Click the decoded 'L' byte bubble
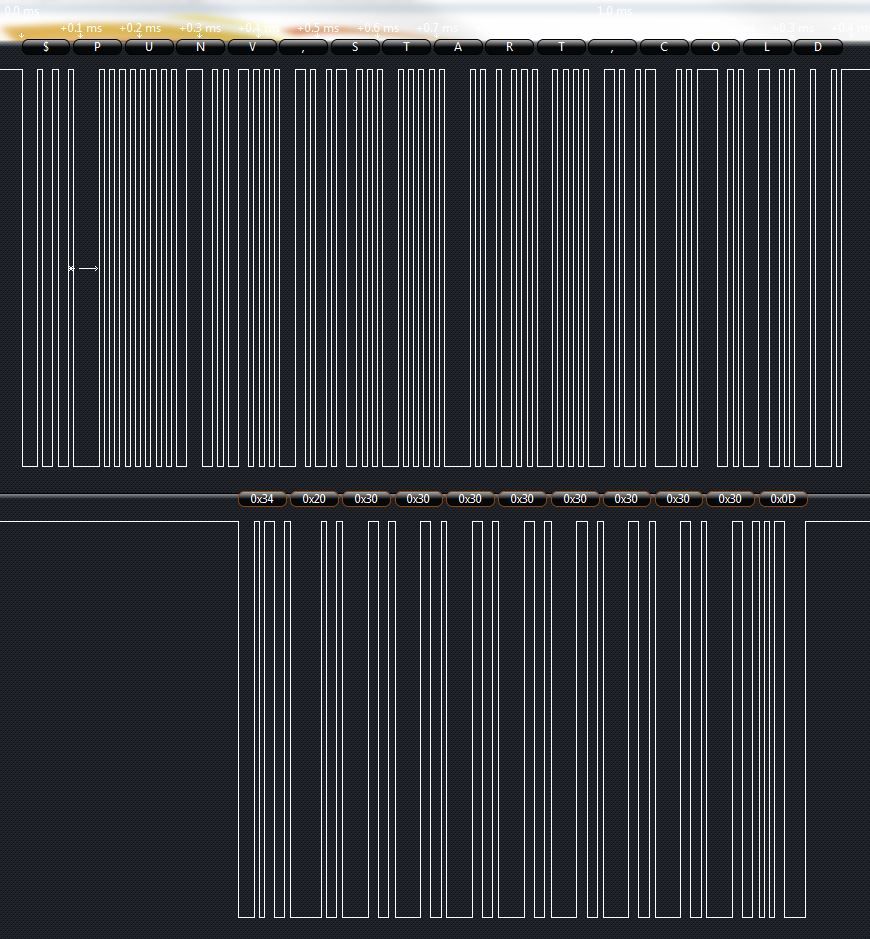 click(767, 47)
